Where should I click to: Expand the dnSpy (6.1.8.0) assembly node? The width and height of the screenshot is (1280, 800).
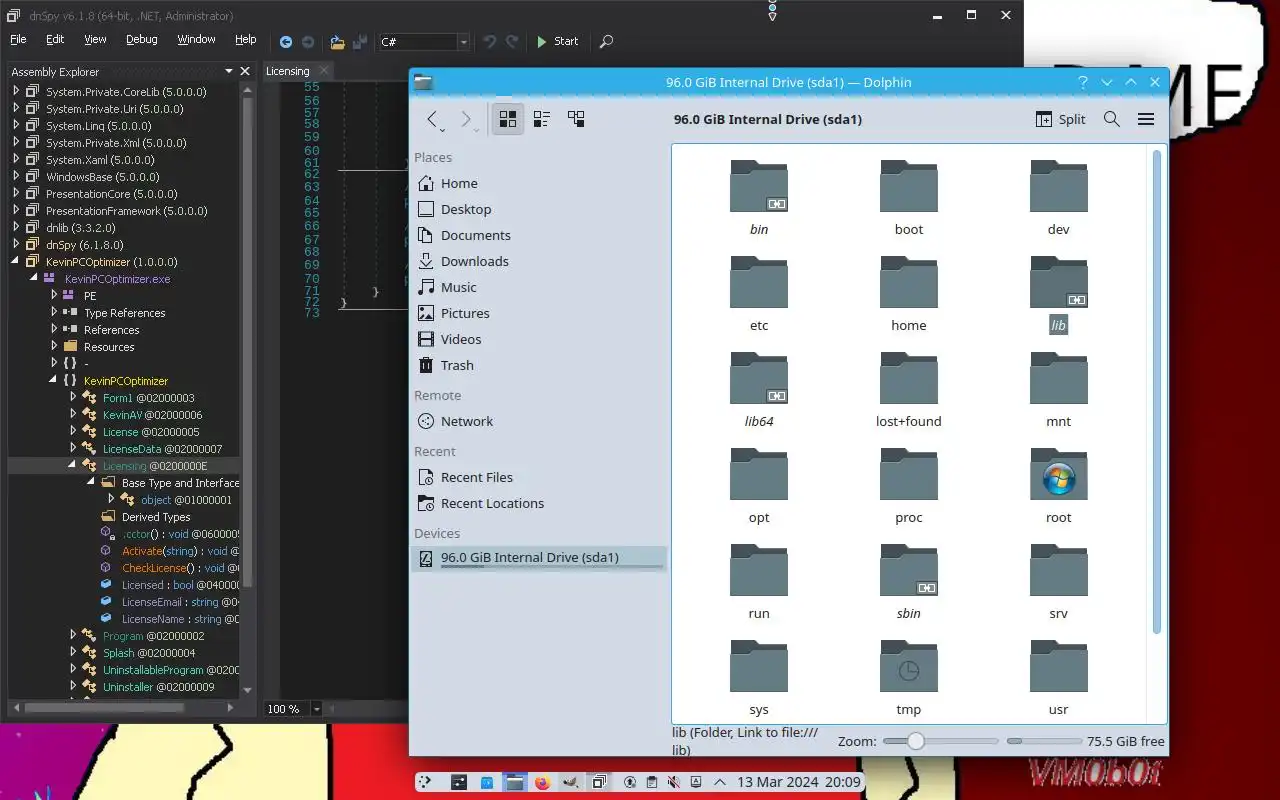(x=16, y=245)
